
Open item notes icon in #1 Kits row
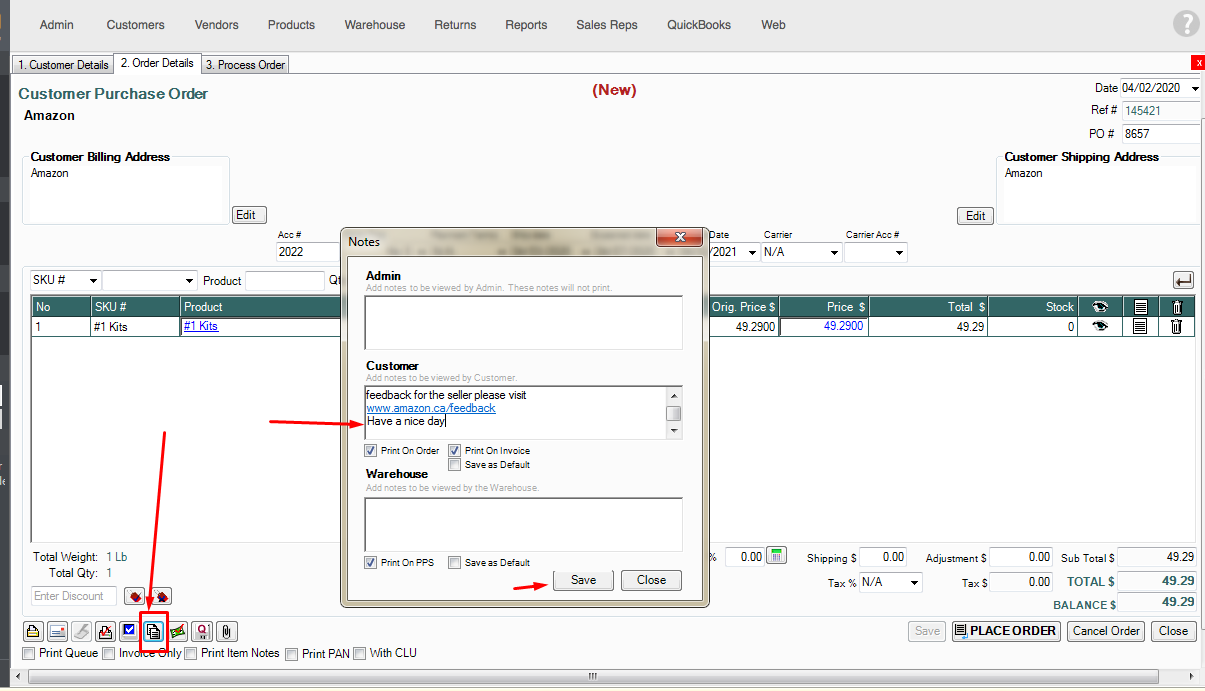coord(1139,326)
